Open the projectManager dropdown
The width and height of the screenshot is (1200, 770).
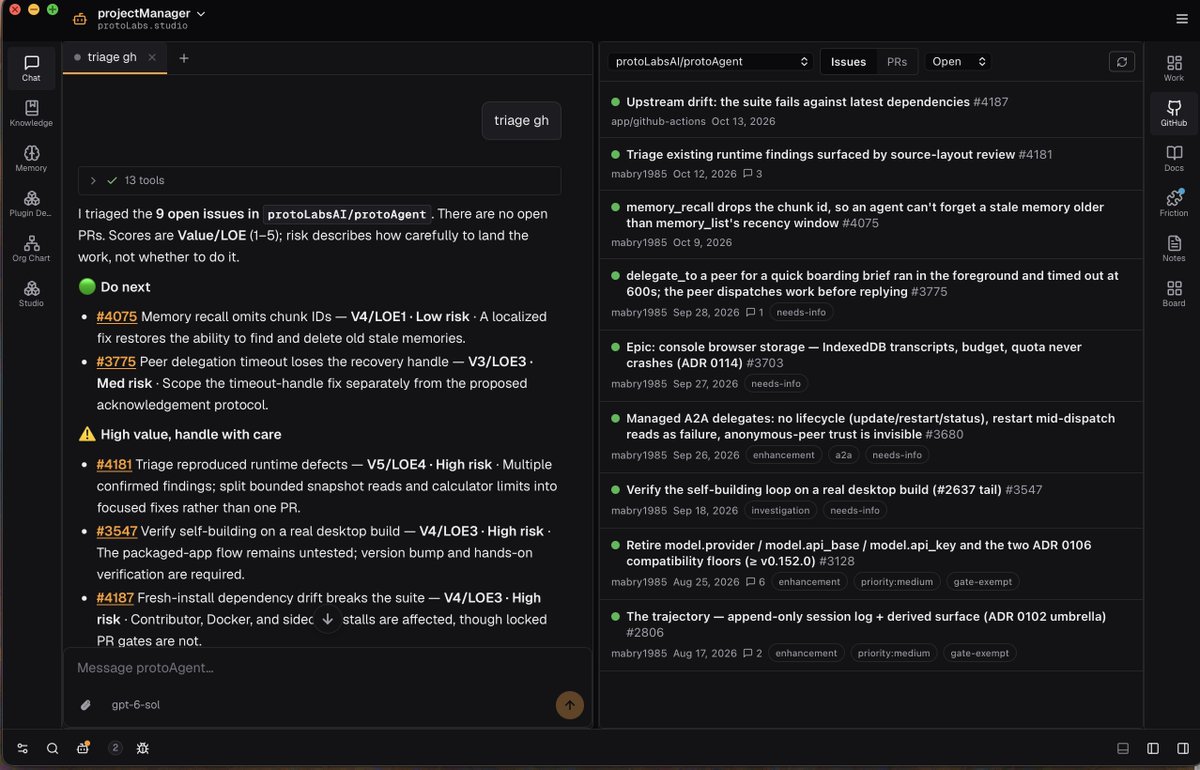(x=152, y=13)
